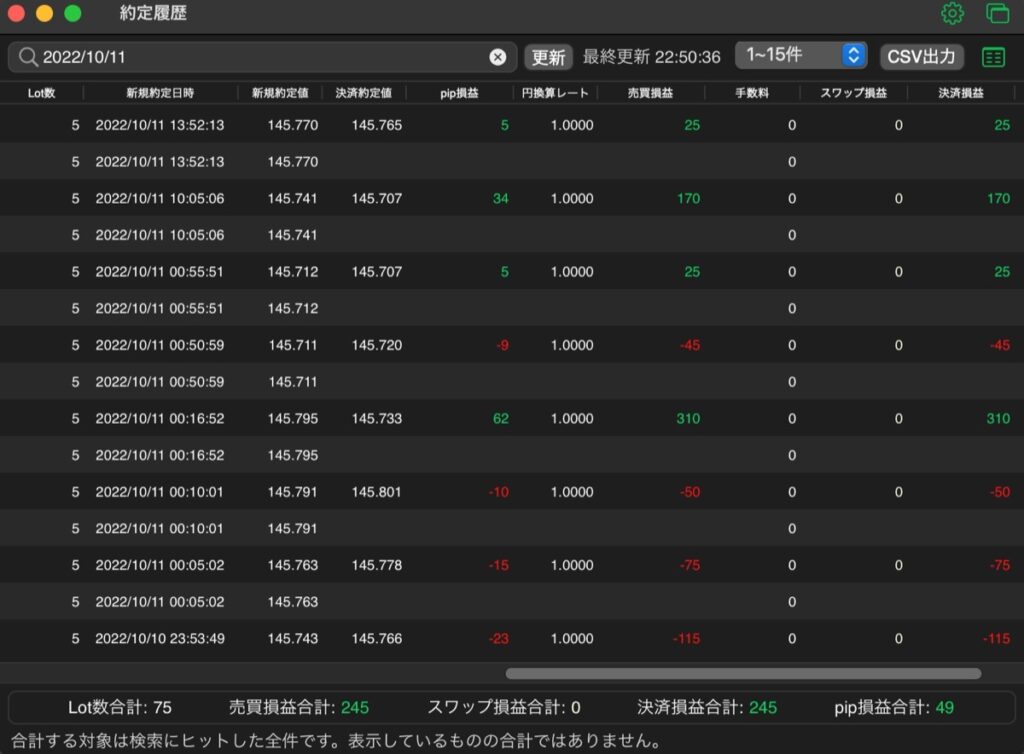Click the Lot数合計: 75 summary
The height and width of the screenshot is (754, 1024).
click(120, 708)
